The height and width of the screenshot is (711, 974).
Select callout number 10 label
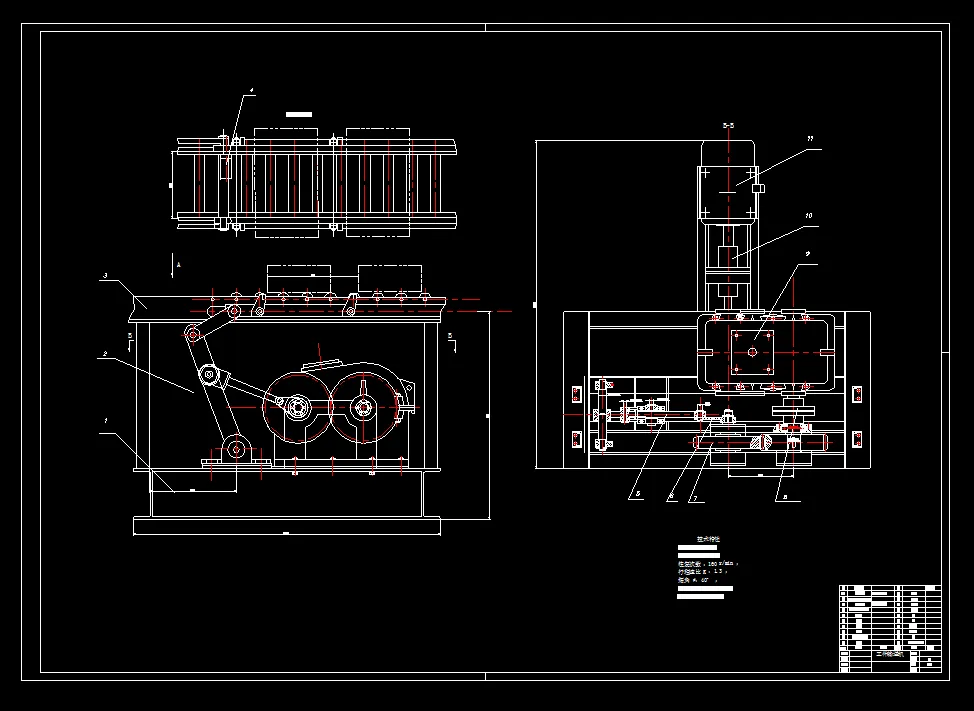[808, 215]
